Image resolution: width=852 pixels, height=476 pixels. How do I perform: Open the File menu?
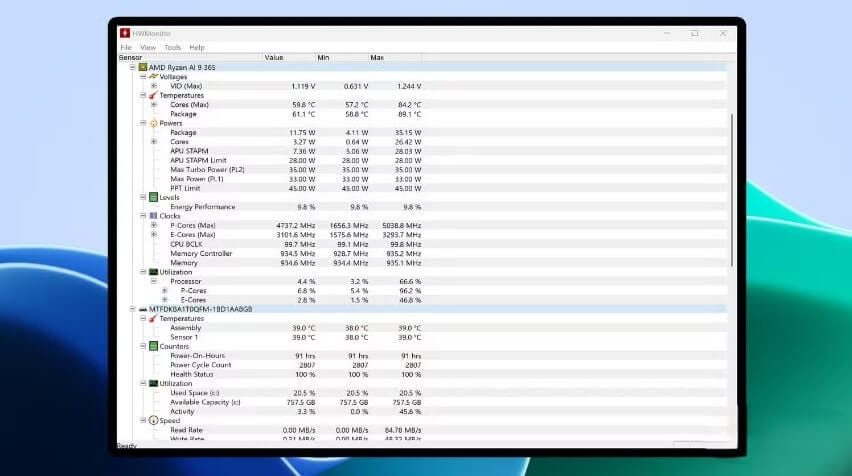(126, 47)
